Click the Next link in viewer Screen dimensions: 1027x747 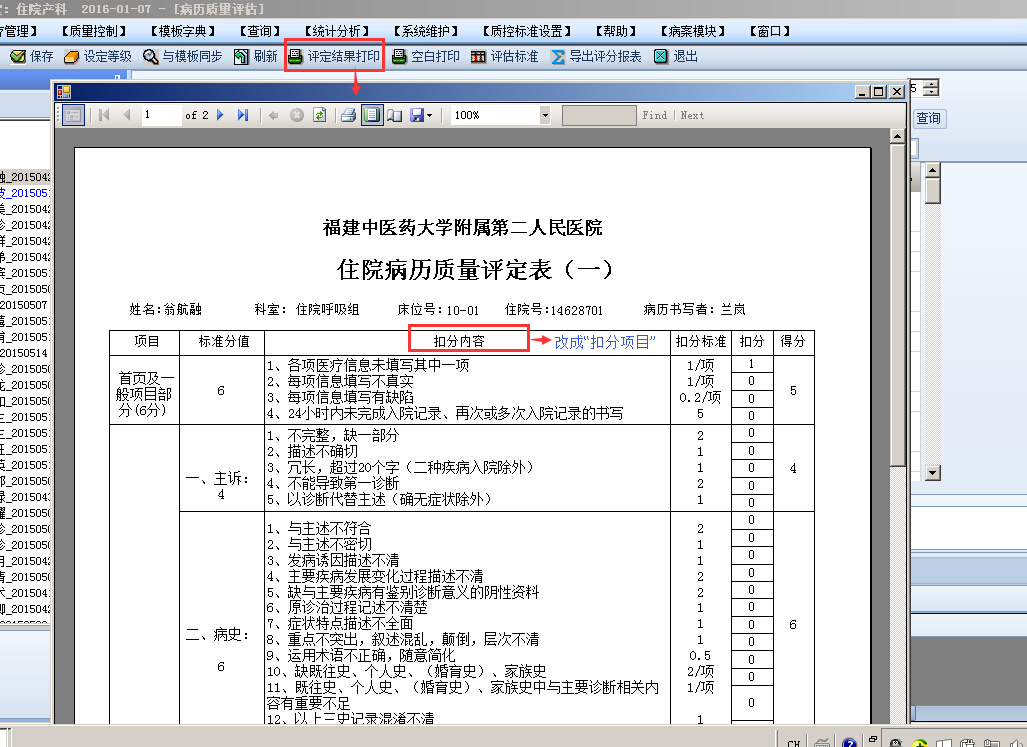tap(692, 115)
